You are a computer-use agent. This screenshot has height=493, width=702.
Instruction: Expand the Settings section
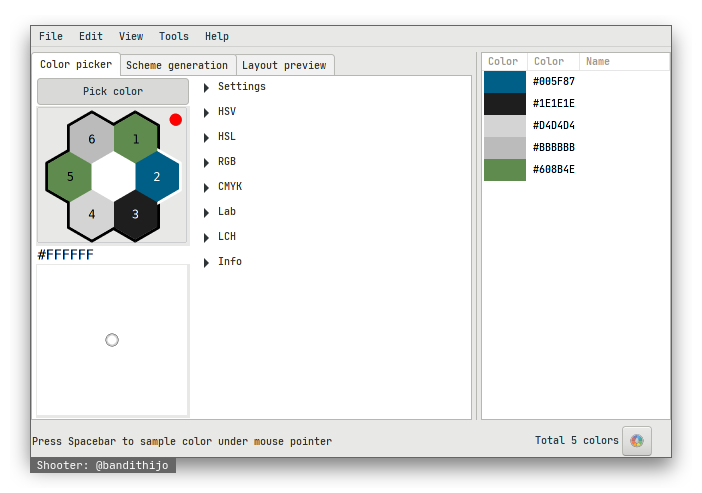241,87
